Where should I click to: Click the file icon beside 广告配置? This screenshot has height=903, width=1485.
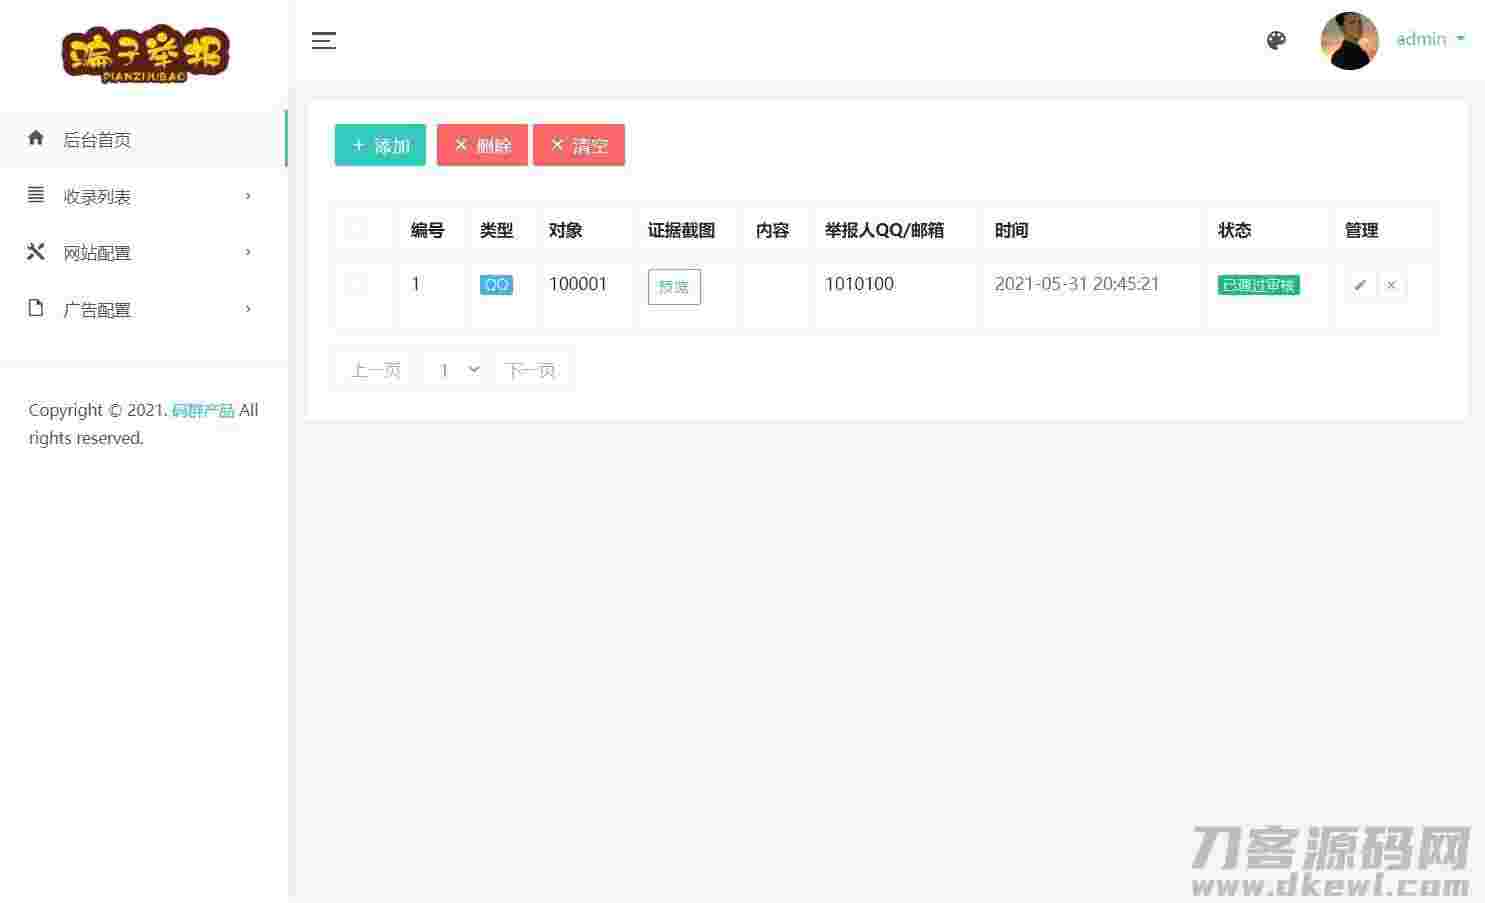click(36, 308)
